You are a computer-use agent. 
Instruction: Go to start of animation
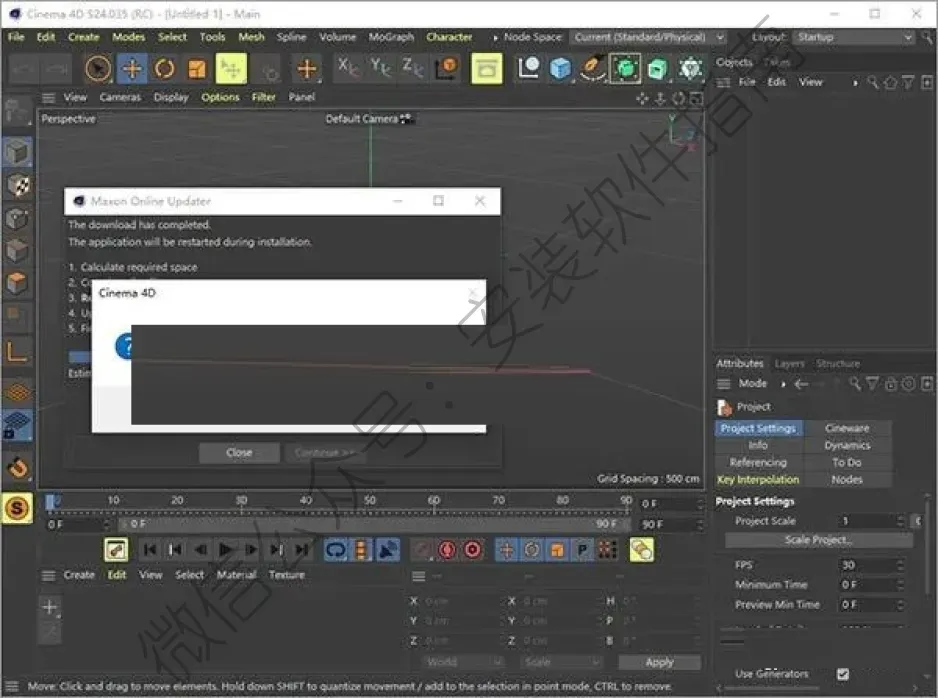[150, 550]
